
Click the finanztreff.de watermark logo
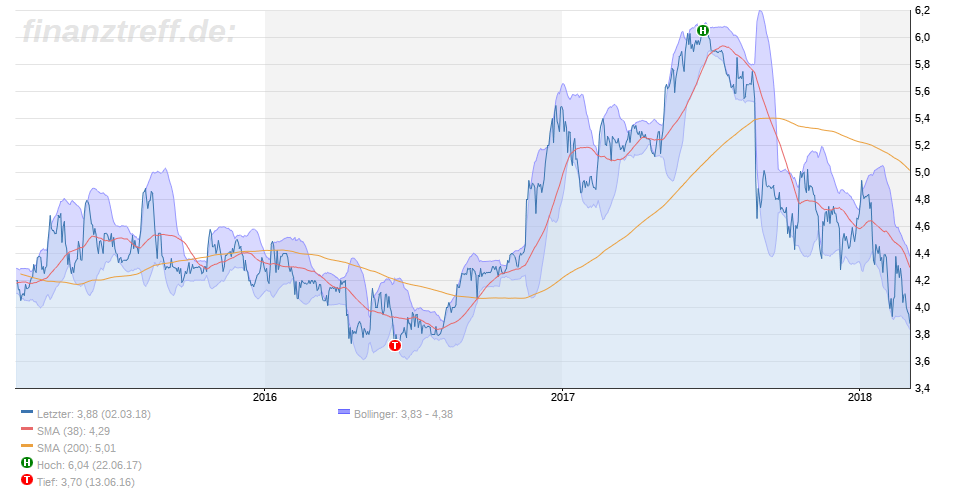tap(129, 31)
